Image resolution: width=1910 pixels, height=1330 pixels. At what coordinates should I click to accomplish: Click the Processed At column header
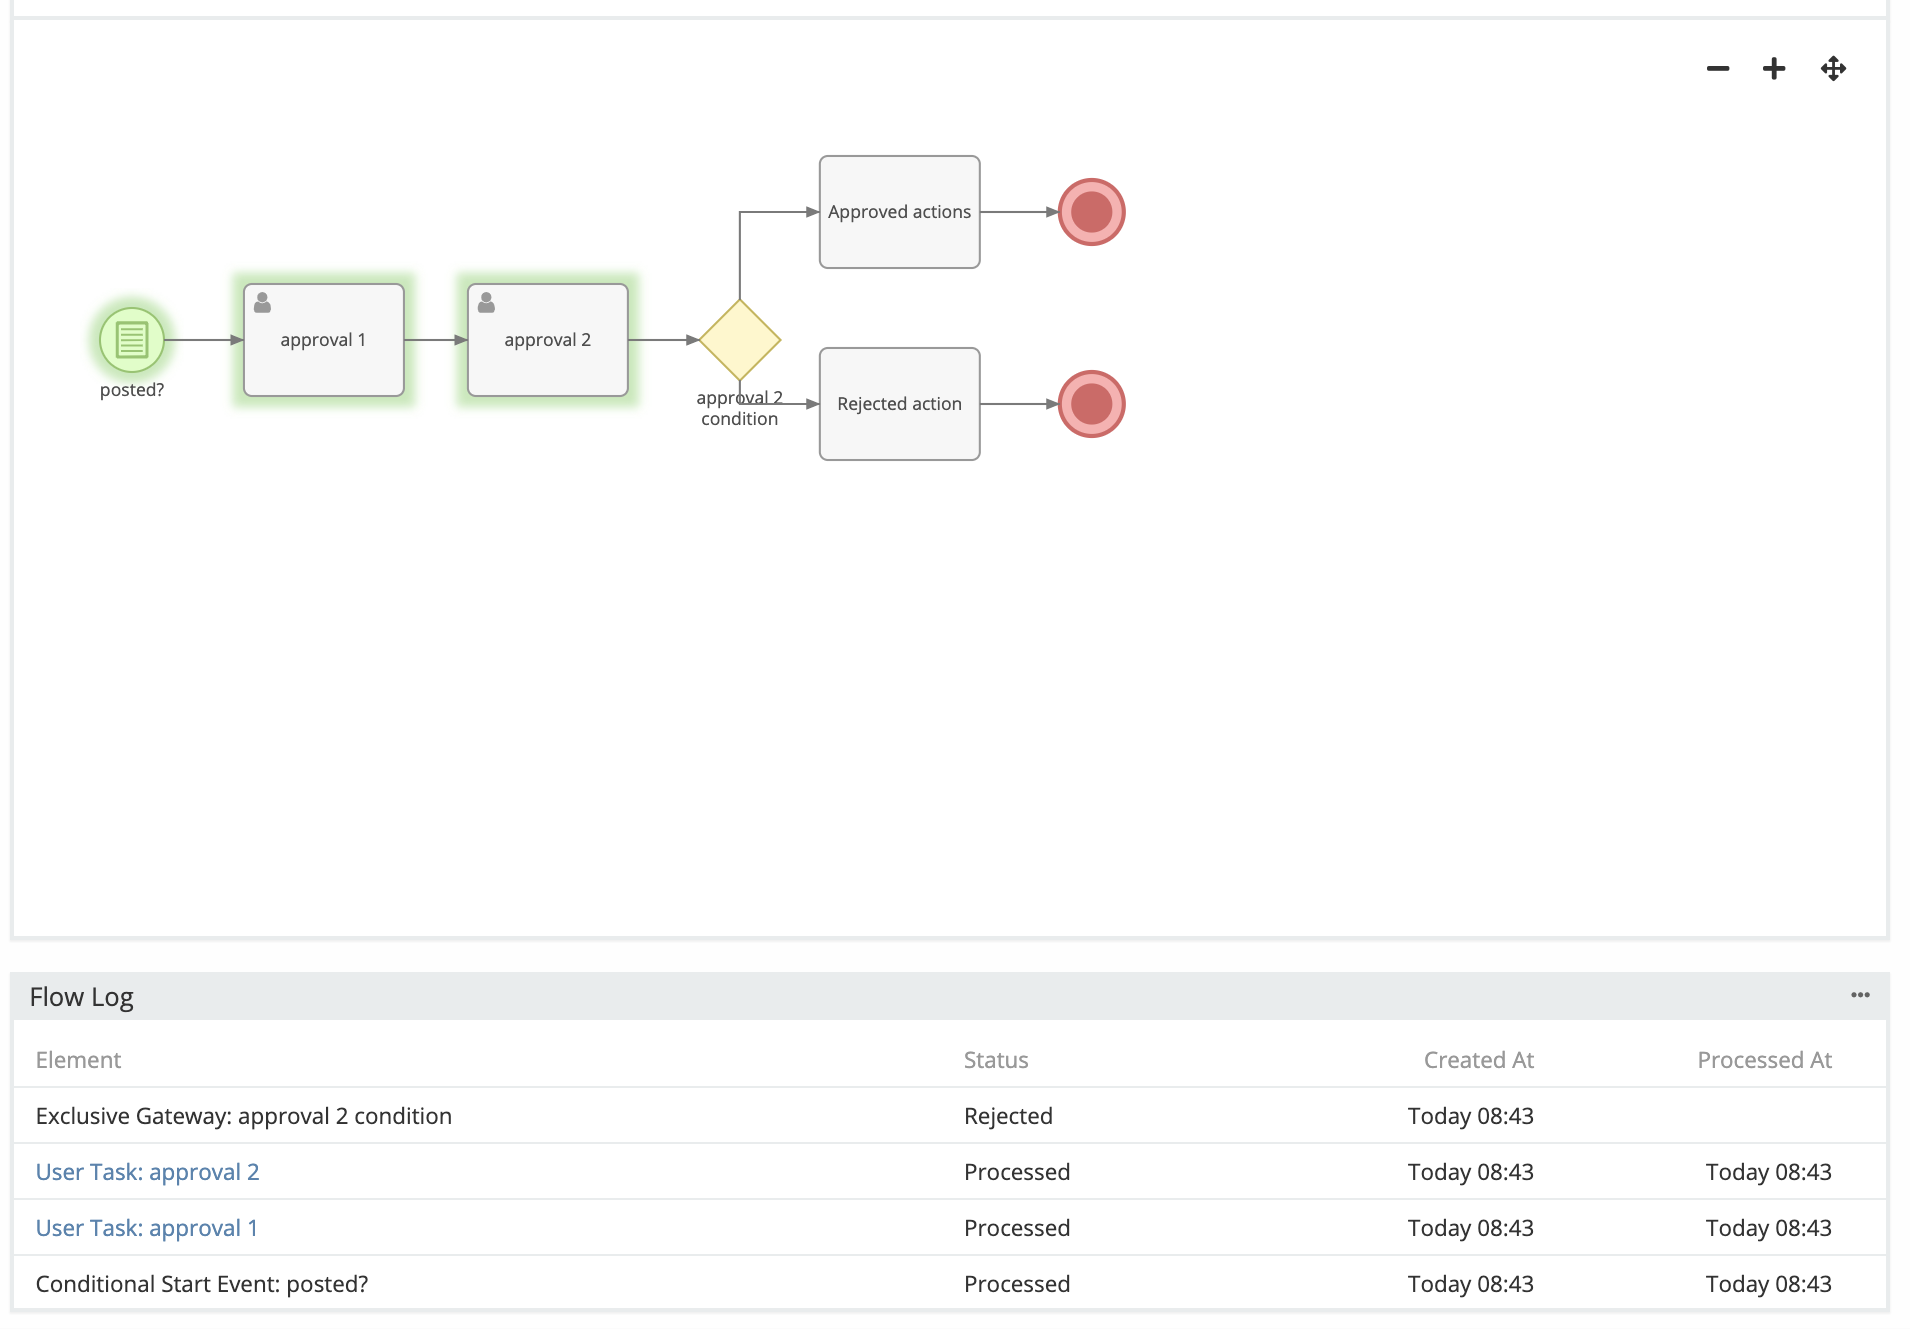pos(1764,1060)
